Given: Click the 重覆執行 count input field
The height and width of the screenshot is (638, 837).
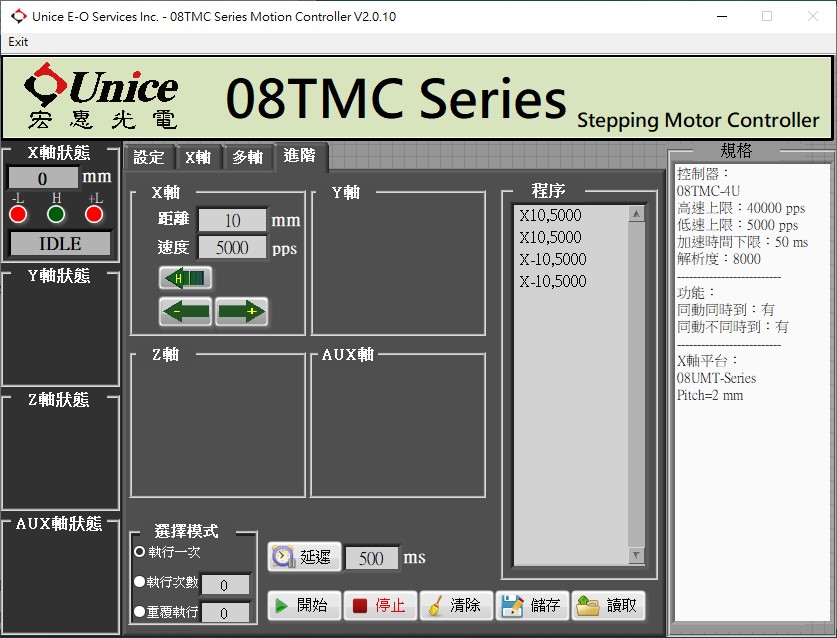Looking at the screenshot, I should click(x=225, y=612).
